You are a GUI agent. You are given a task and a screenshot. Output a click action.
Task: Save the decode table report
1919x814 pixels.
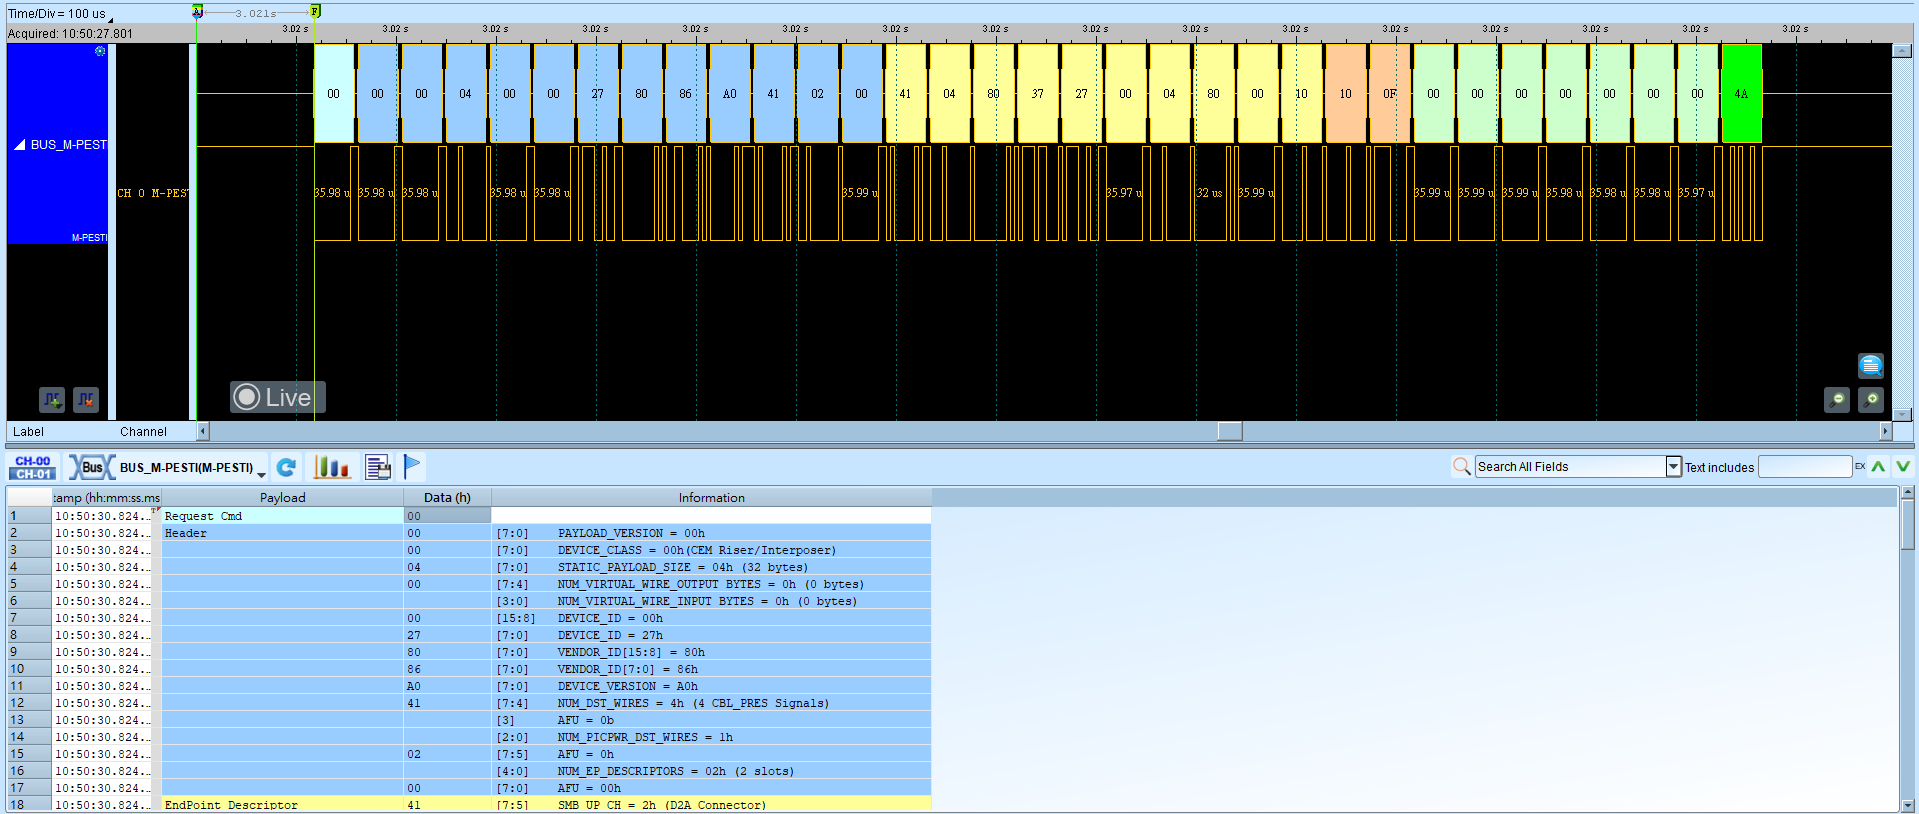[377, 467]
